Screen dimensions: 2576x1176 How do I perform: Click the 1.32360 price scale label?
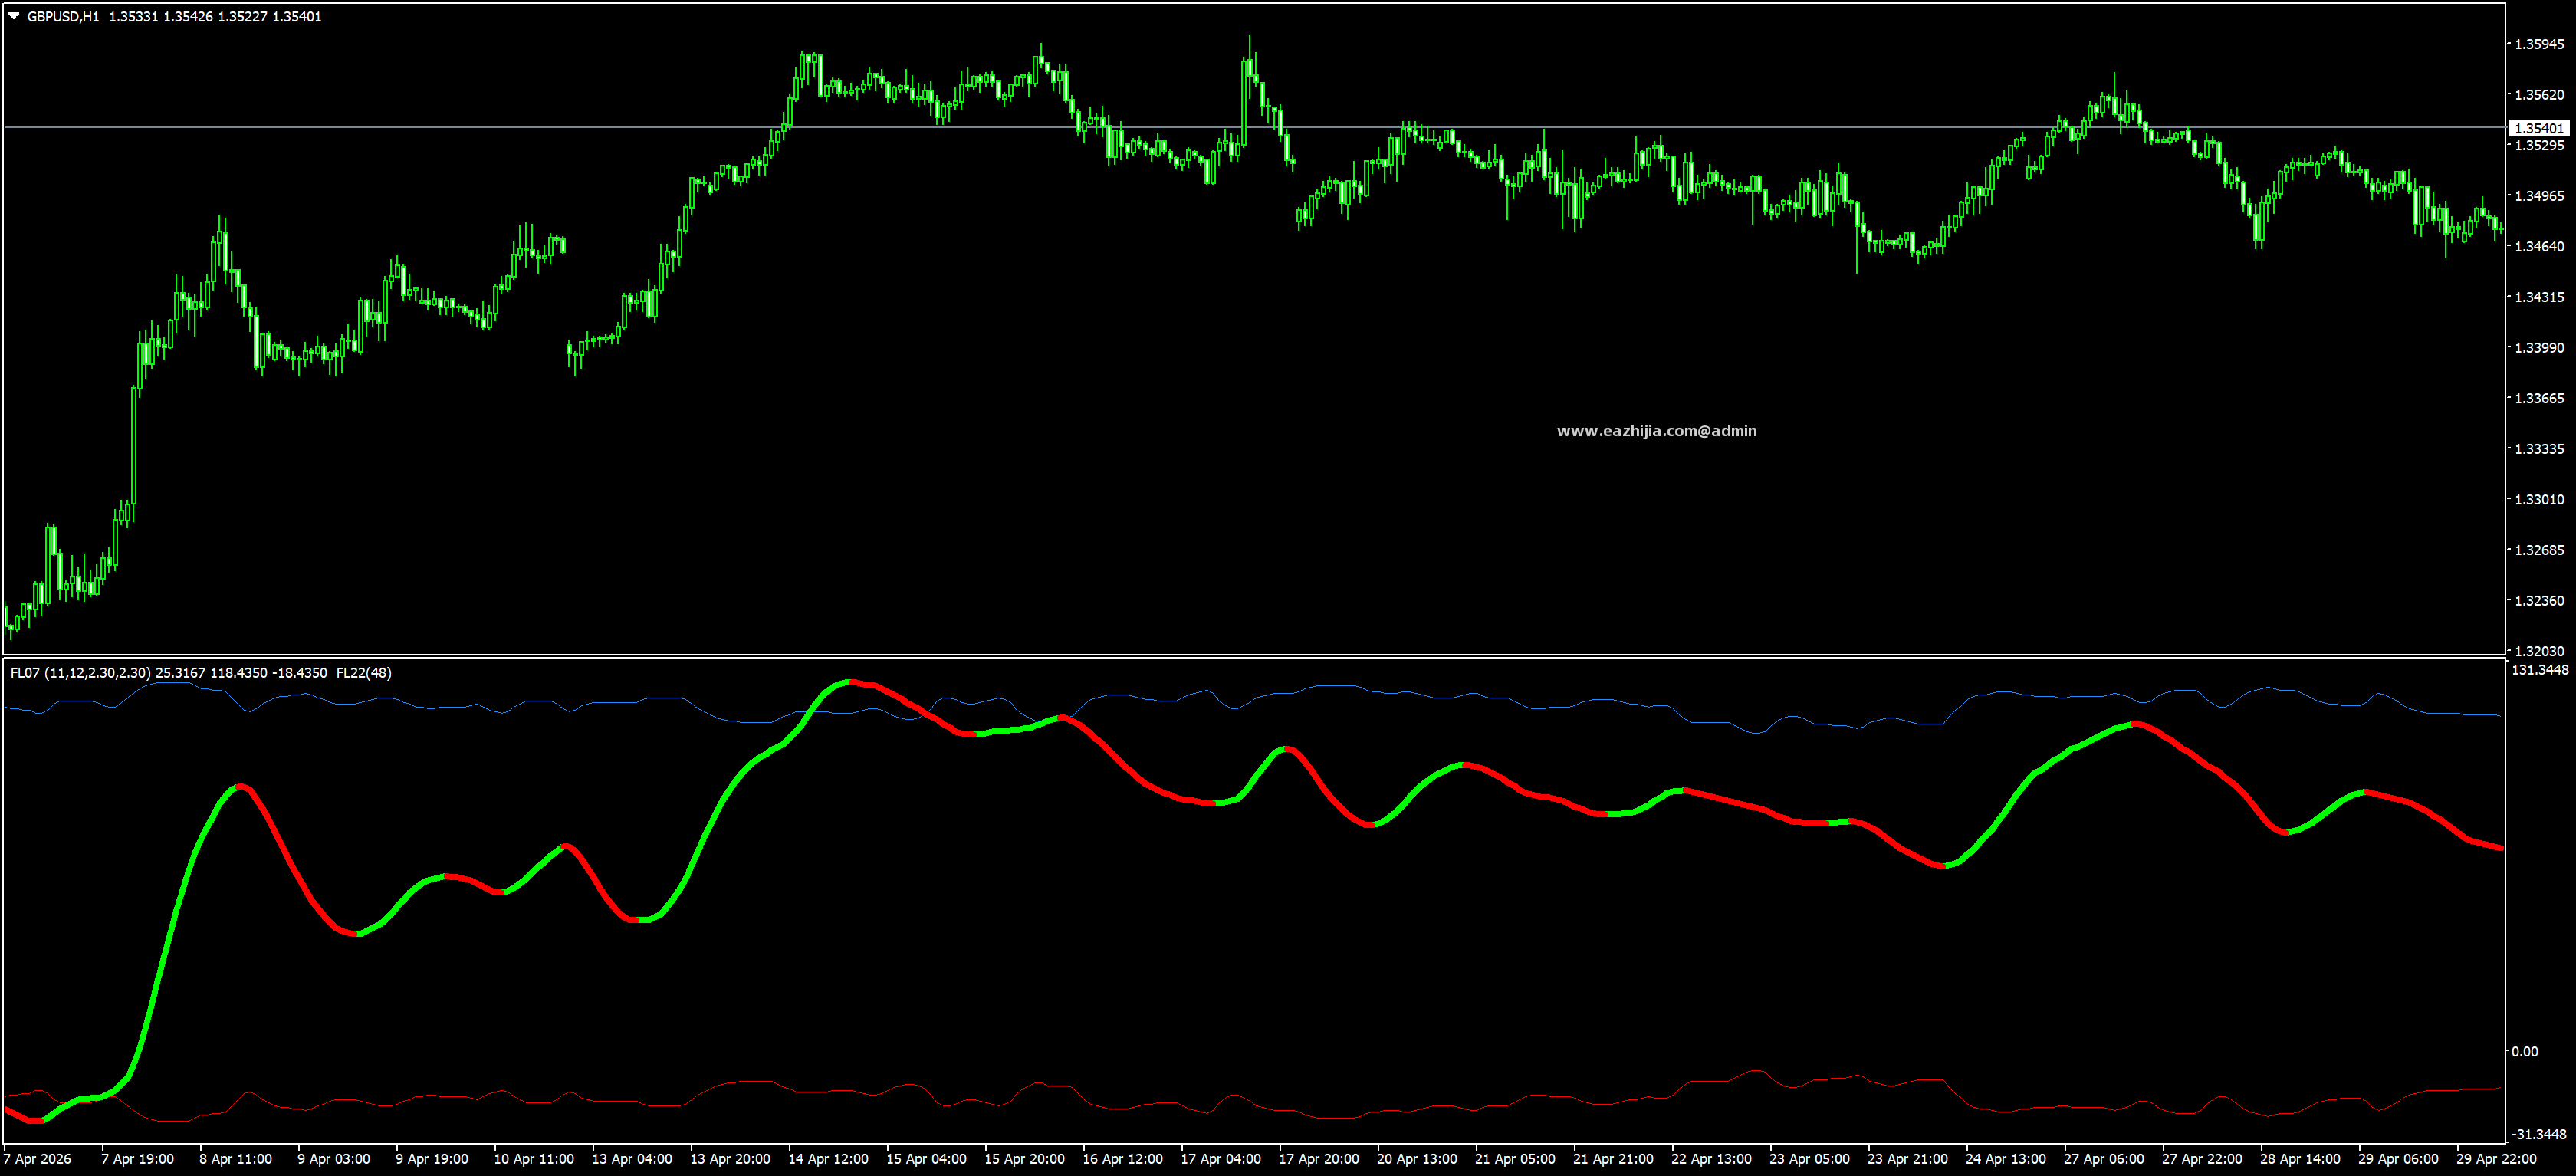pos(2539,601)
